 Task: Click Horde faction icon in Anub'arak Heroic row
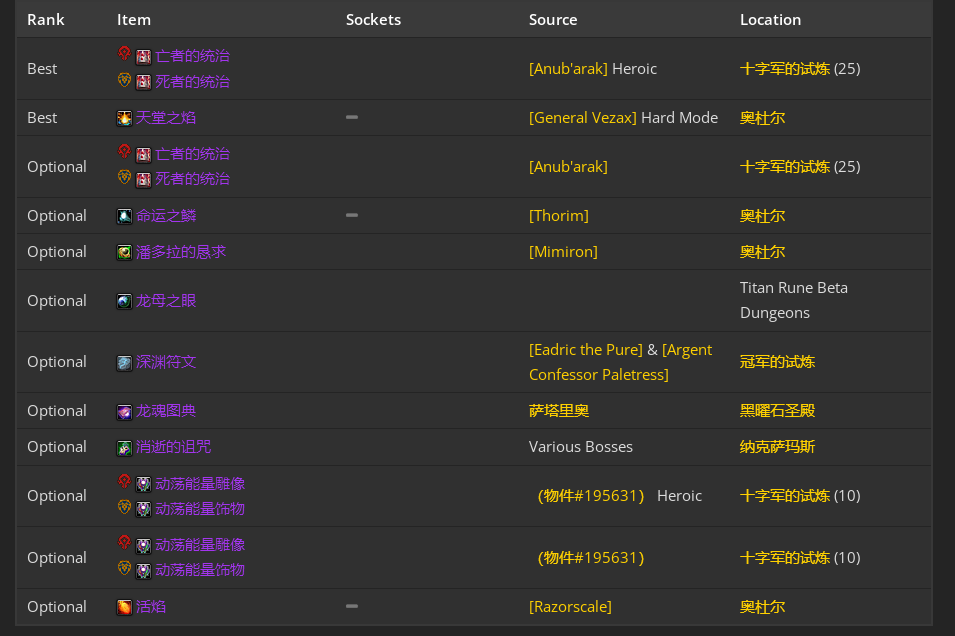(124, 54)
